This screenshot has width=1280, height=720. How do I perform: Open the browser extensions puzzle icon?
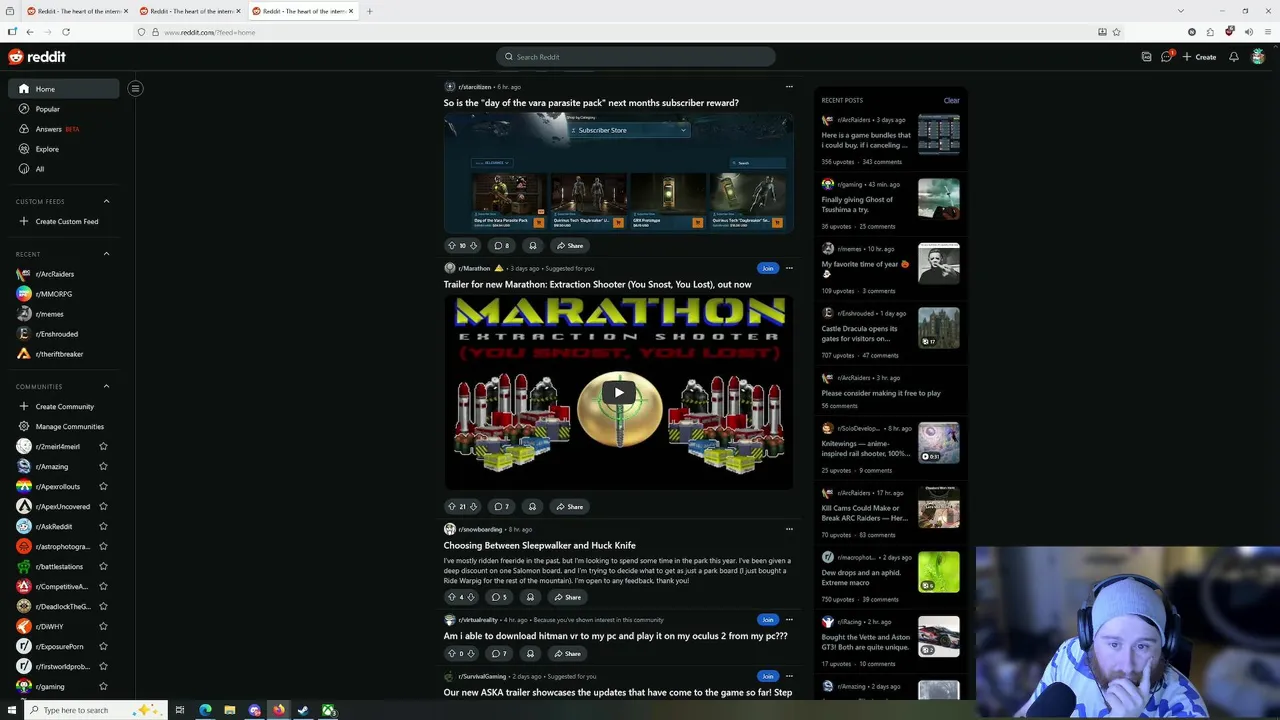[1210, 32]
